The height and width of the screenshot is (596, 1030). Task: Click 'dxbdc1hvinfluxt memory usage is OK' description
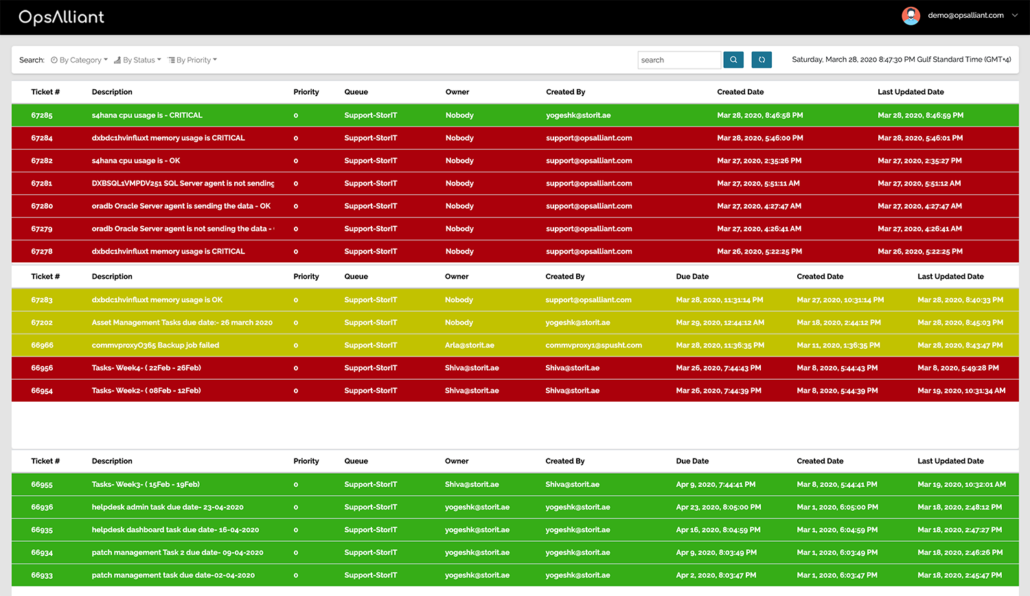(x=157, y=300)
